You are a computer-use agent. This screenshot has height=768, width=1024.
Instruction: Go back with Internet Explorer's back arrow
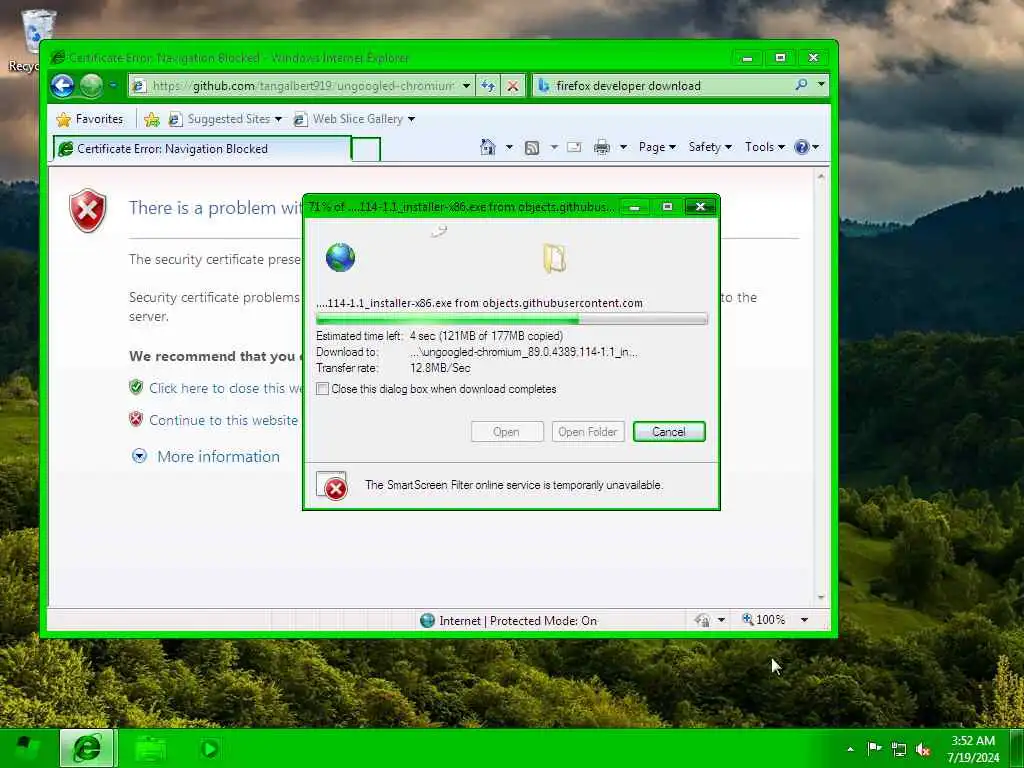pyautogui.click(x=63, y=86)
